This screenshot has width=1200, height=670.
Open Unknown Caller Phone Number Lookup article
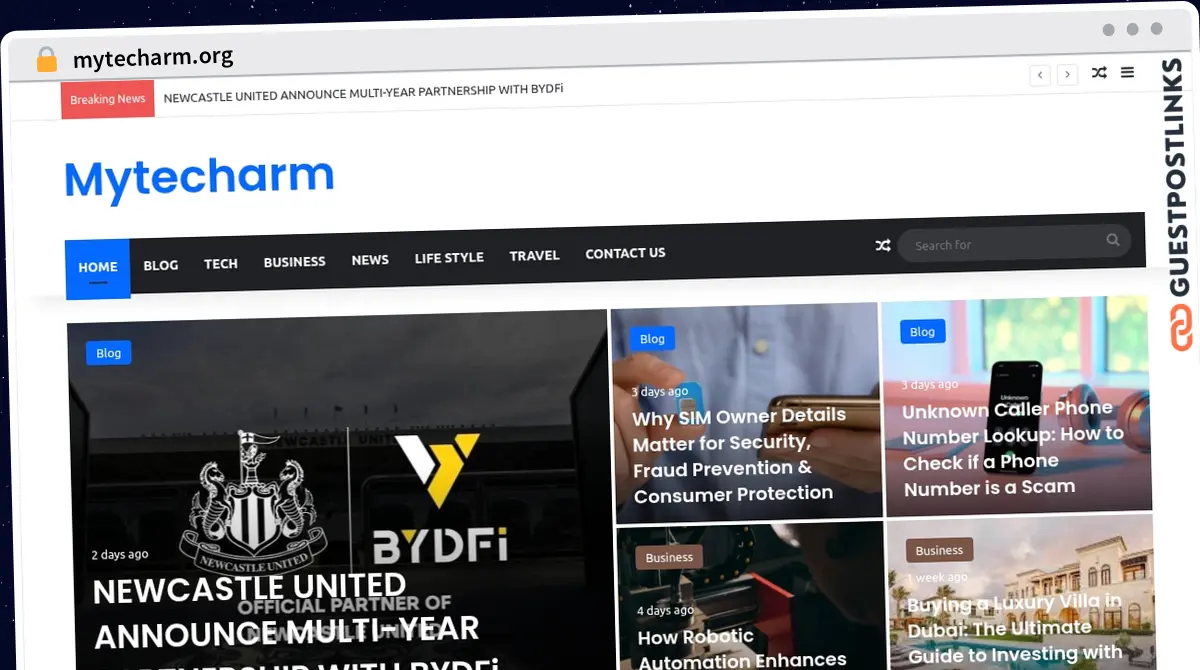[x=1012, y=448]
